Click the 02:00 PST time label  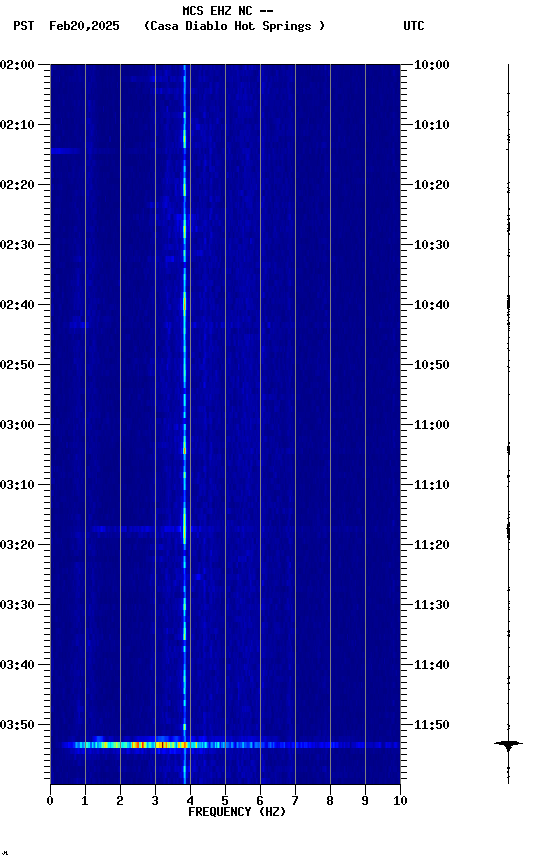(17, 65)
